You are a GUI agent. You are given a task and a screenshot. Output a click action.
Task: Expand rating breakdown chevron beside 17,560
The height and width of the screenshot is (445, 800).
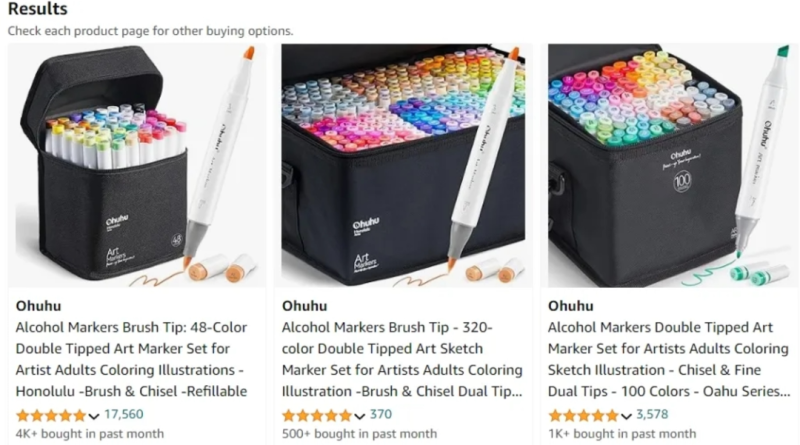point(94,416)
